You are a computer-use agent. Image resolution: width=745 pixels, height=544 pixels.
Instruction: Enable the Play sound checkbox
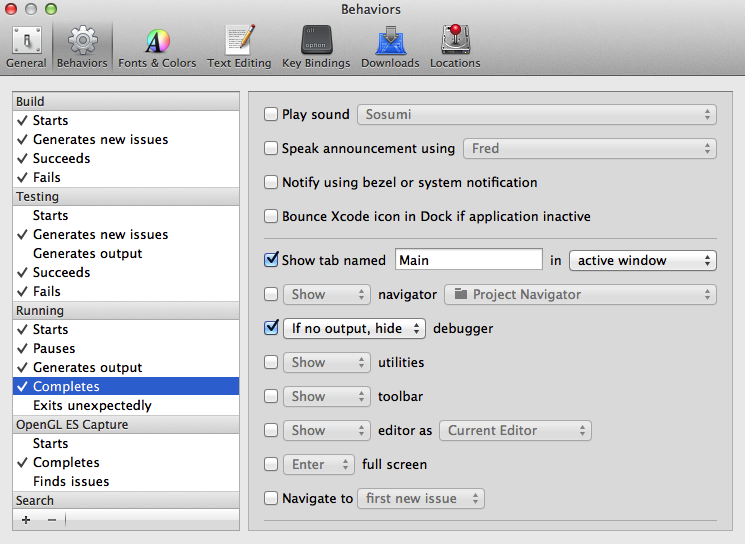point(271,115)
